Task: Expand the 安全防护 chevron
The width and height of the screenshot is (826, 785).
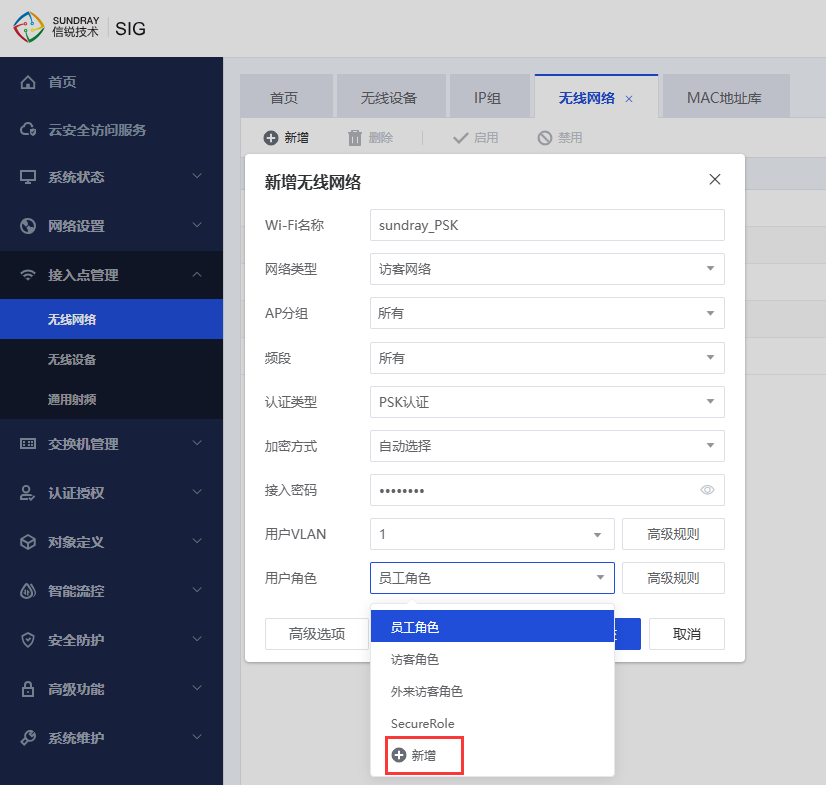Action: click(x=197, y=639)
